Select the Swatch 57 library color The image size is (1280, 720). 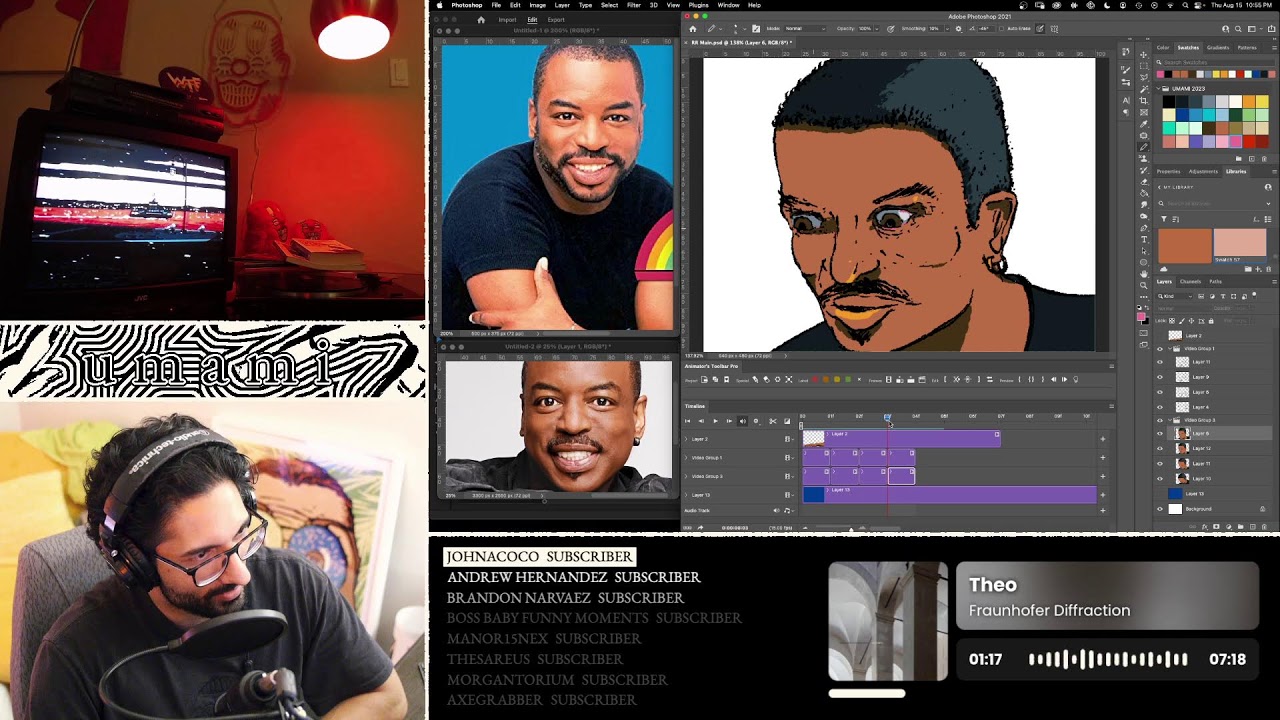pos(1240,245)
